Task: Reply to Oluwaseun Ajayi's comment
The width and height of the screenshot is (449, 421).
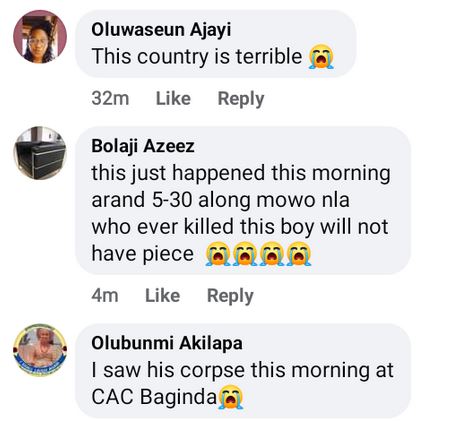Action: click(241, 99)
